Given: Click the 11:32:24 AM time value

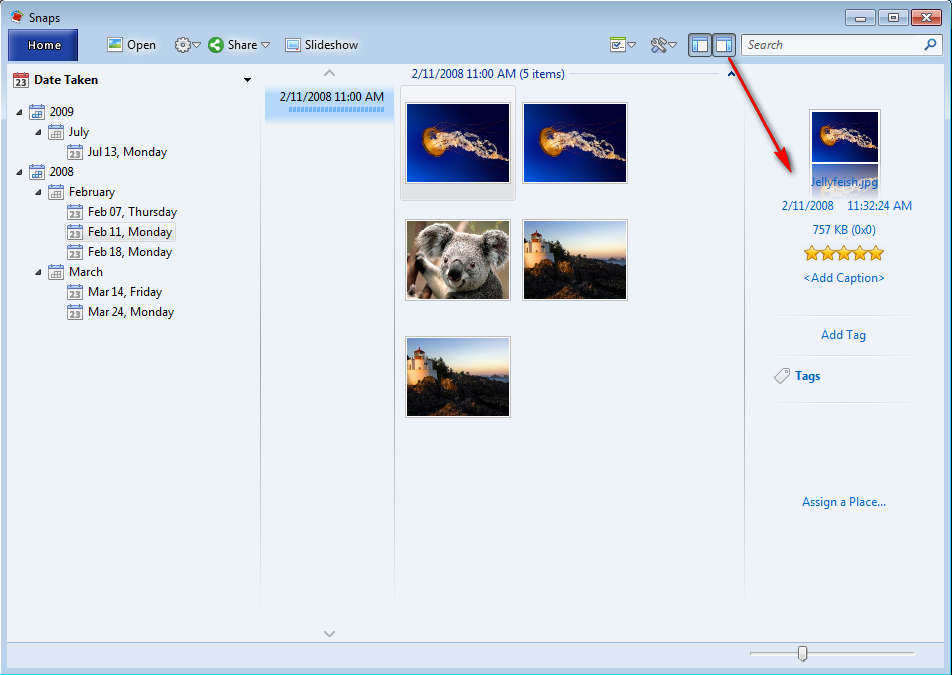Looking at the screenshot, I should pos(879,206).
